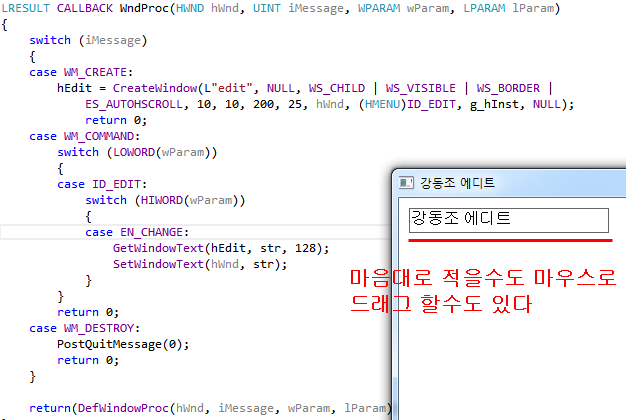Click the app icon in the window title bar
Viewport: 626px width, 420px height.
pos(406,183)
